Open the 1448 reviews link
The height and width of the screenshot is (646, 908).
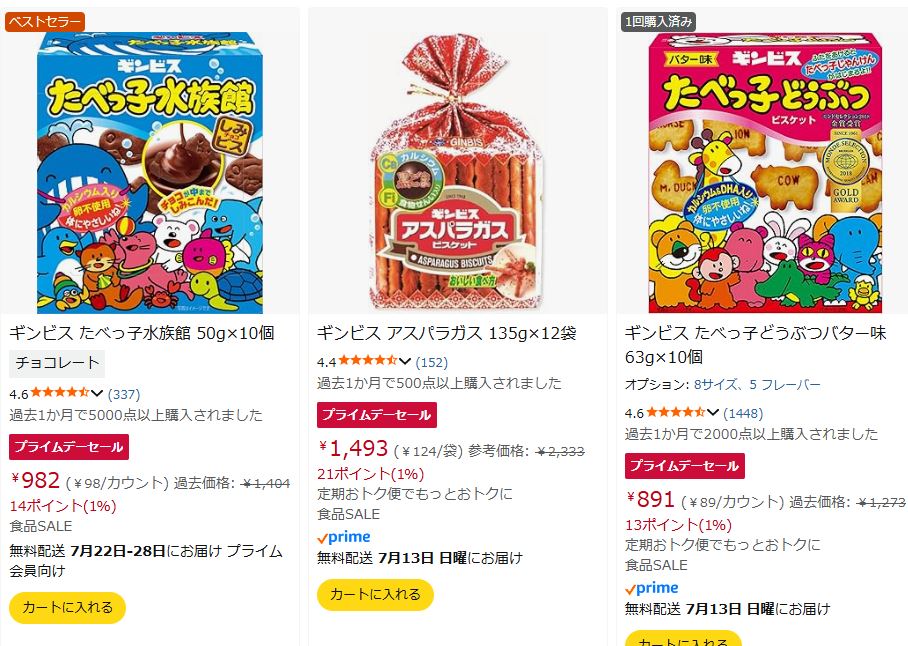[743, 413]
